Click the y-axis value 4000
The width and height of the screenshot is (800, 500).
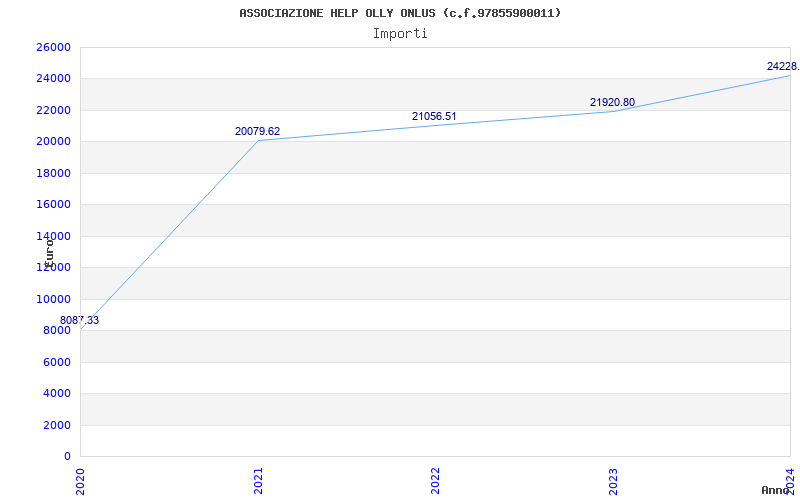[x=57, y=393]
